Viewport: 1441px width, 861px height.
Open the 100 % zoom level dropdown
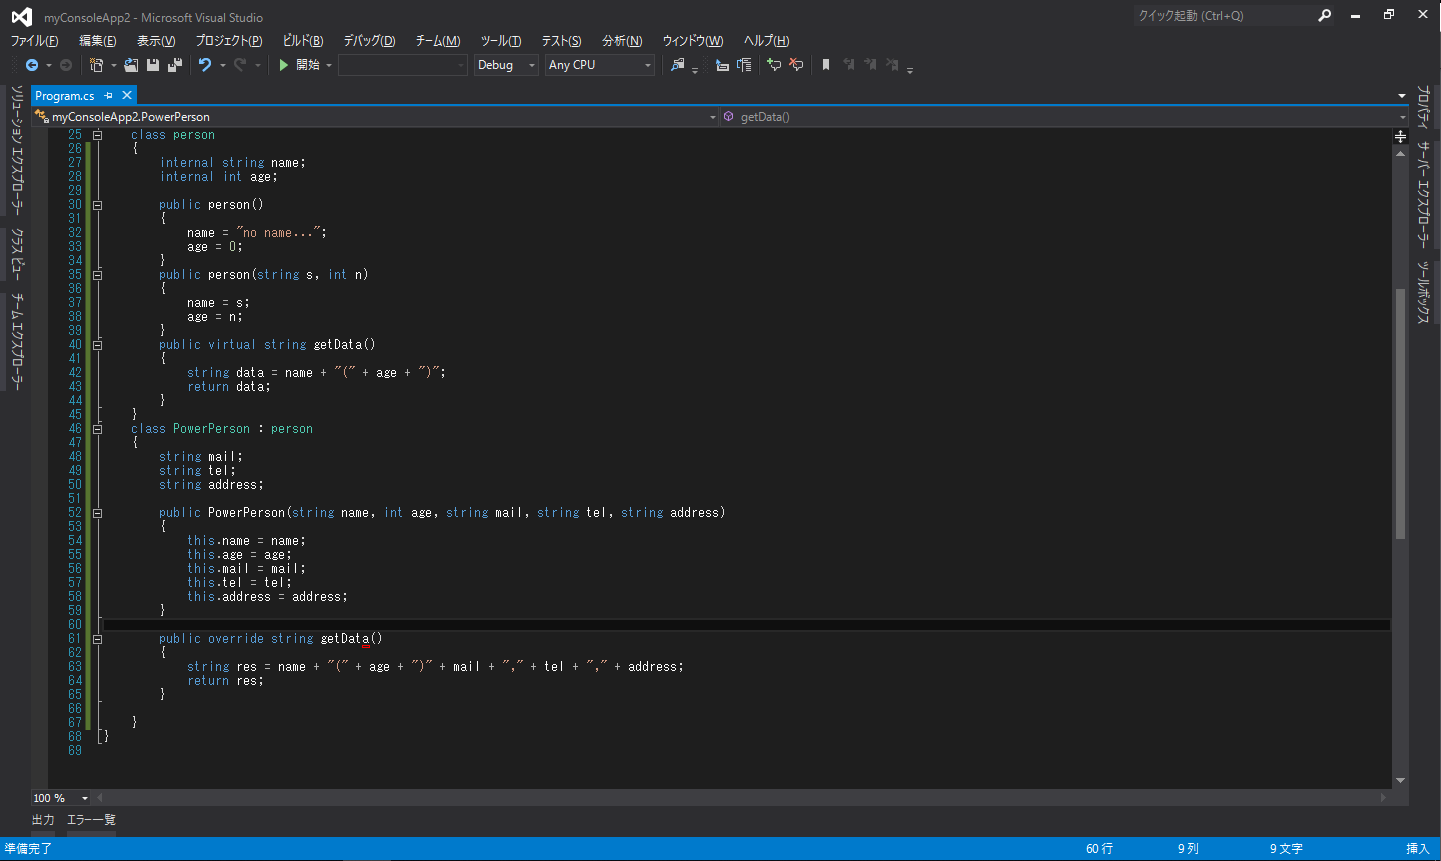[61, 798]
